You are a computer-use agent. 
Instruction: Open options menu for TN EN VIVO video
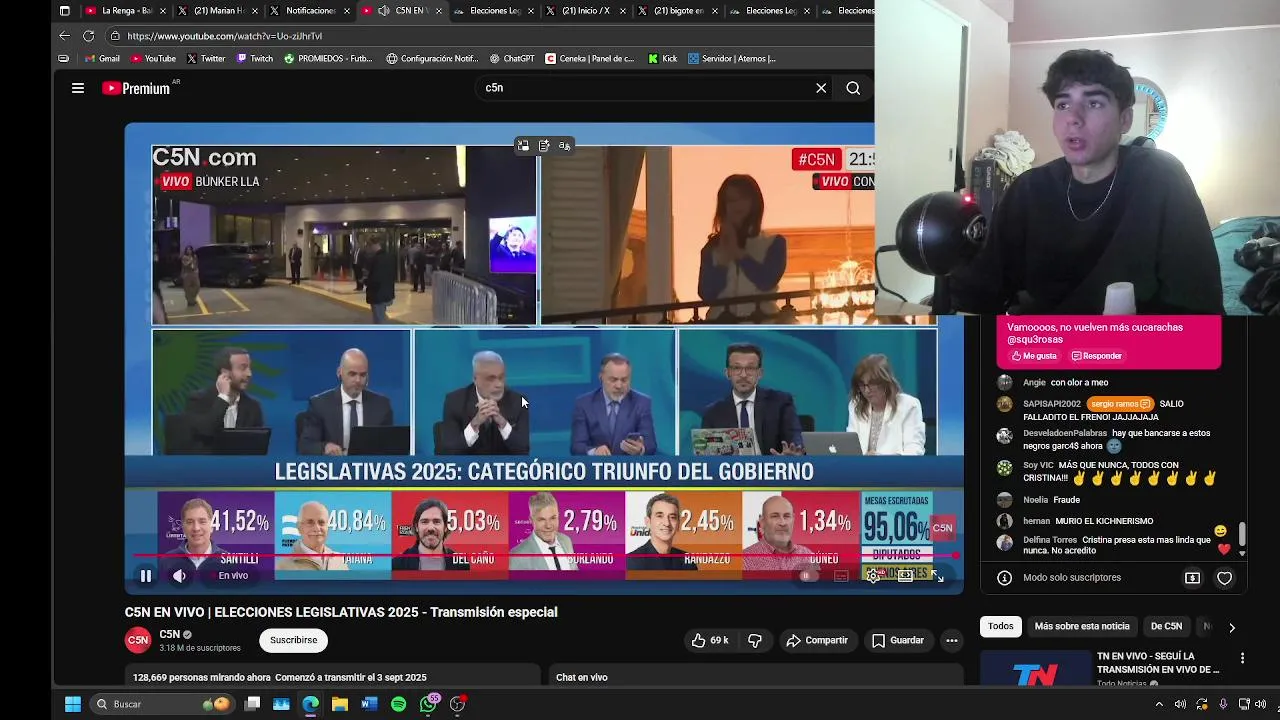click(x=1242, y=658)
